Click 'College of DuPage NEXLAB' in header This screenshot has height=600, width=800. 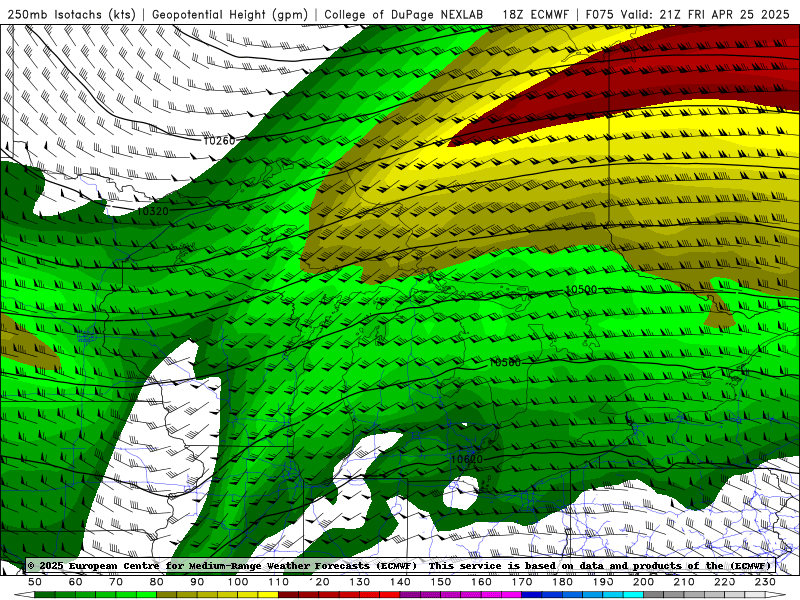pos(403,15)
